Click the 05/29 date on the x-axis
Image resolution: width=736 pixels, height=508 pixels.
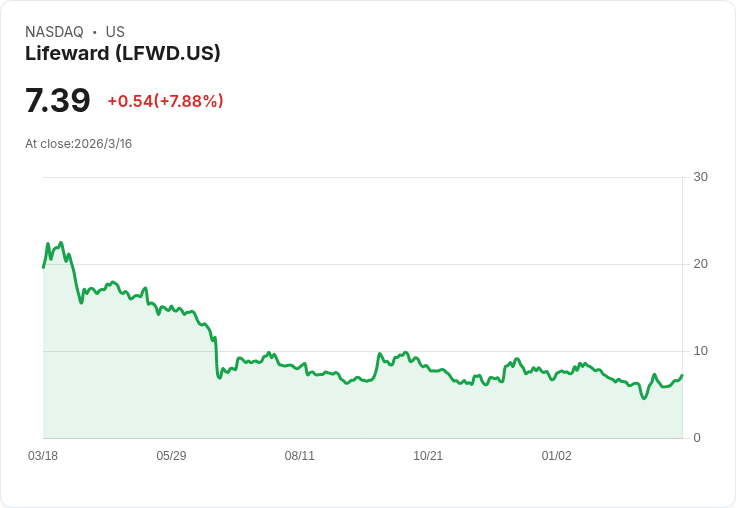171,455
